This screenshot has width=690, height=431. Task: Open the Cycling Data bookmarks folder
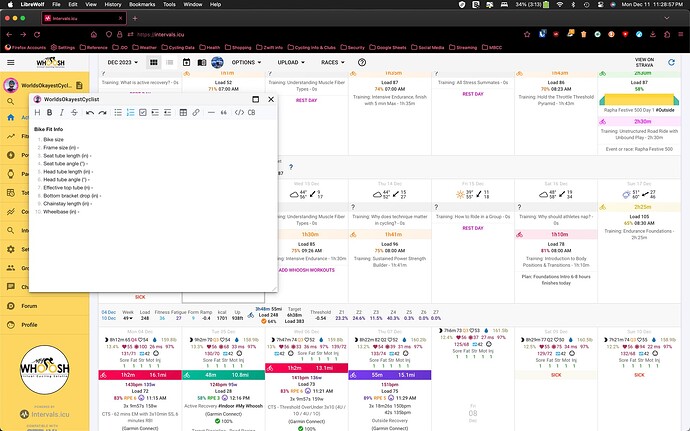pyautogui.click(x=178, y=48)
